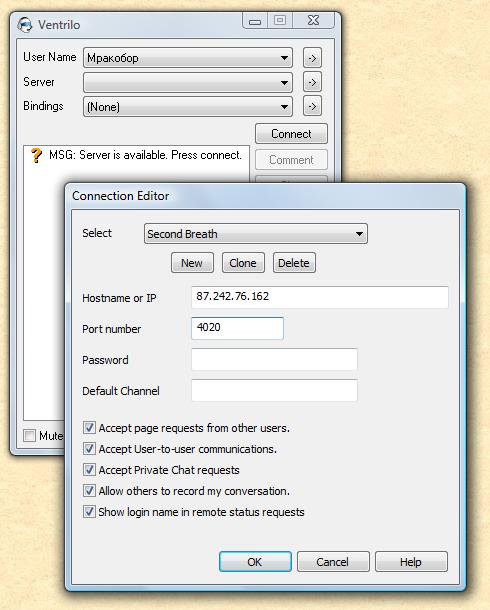
Task: Click the Connection Editor title bar
Action: (266, 196)
